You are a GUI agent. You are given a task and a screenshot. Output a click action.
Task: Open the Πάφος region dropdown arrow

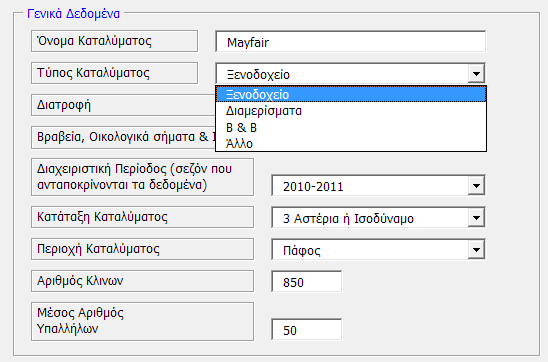tap(476, 249)
